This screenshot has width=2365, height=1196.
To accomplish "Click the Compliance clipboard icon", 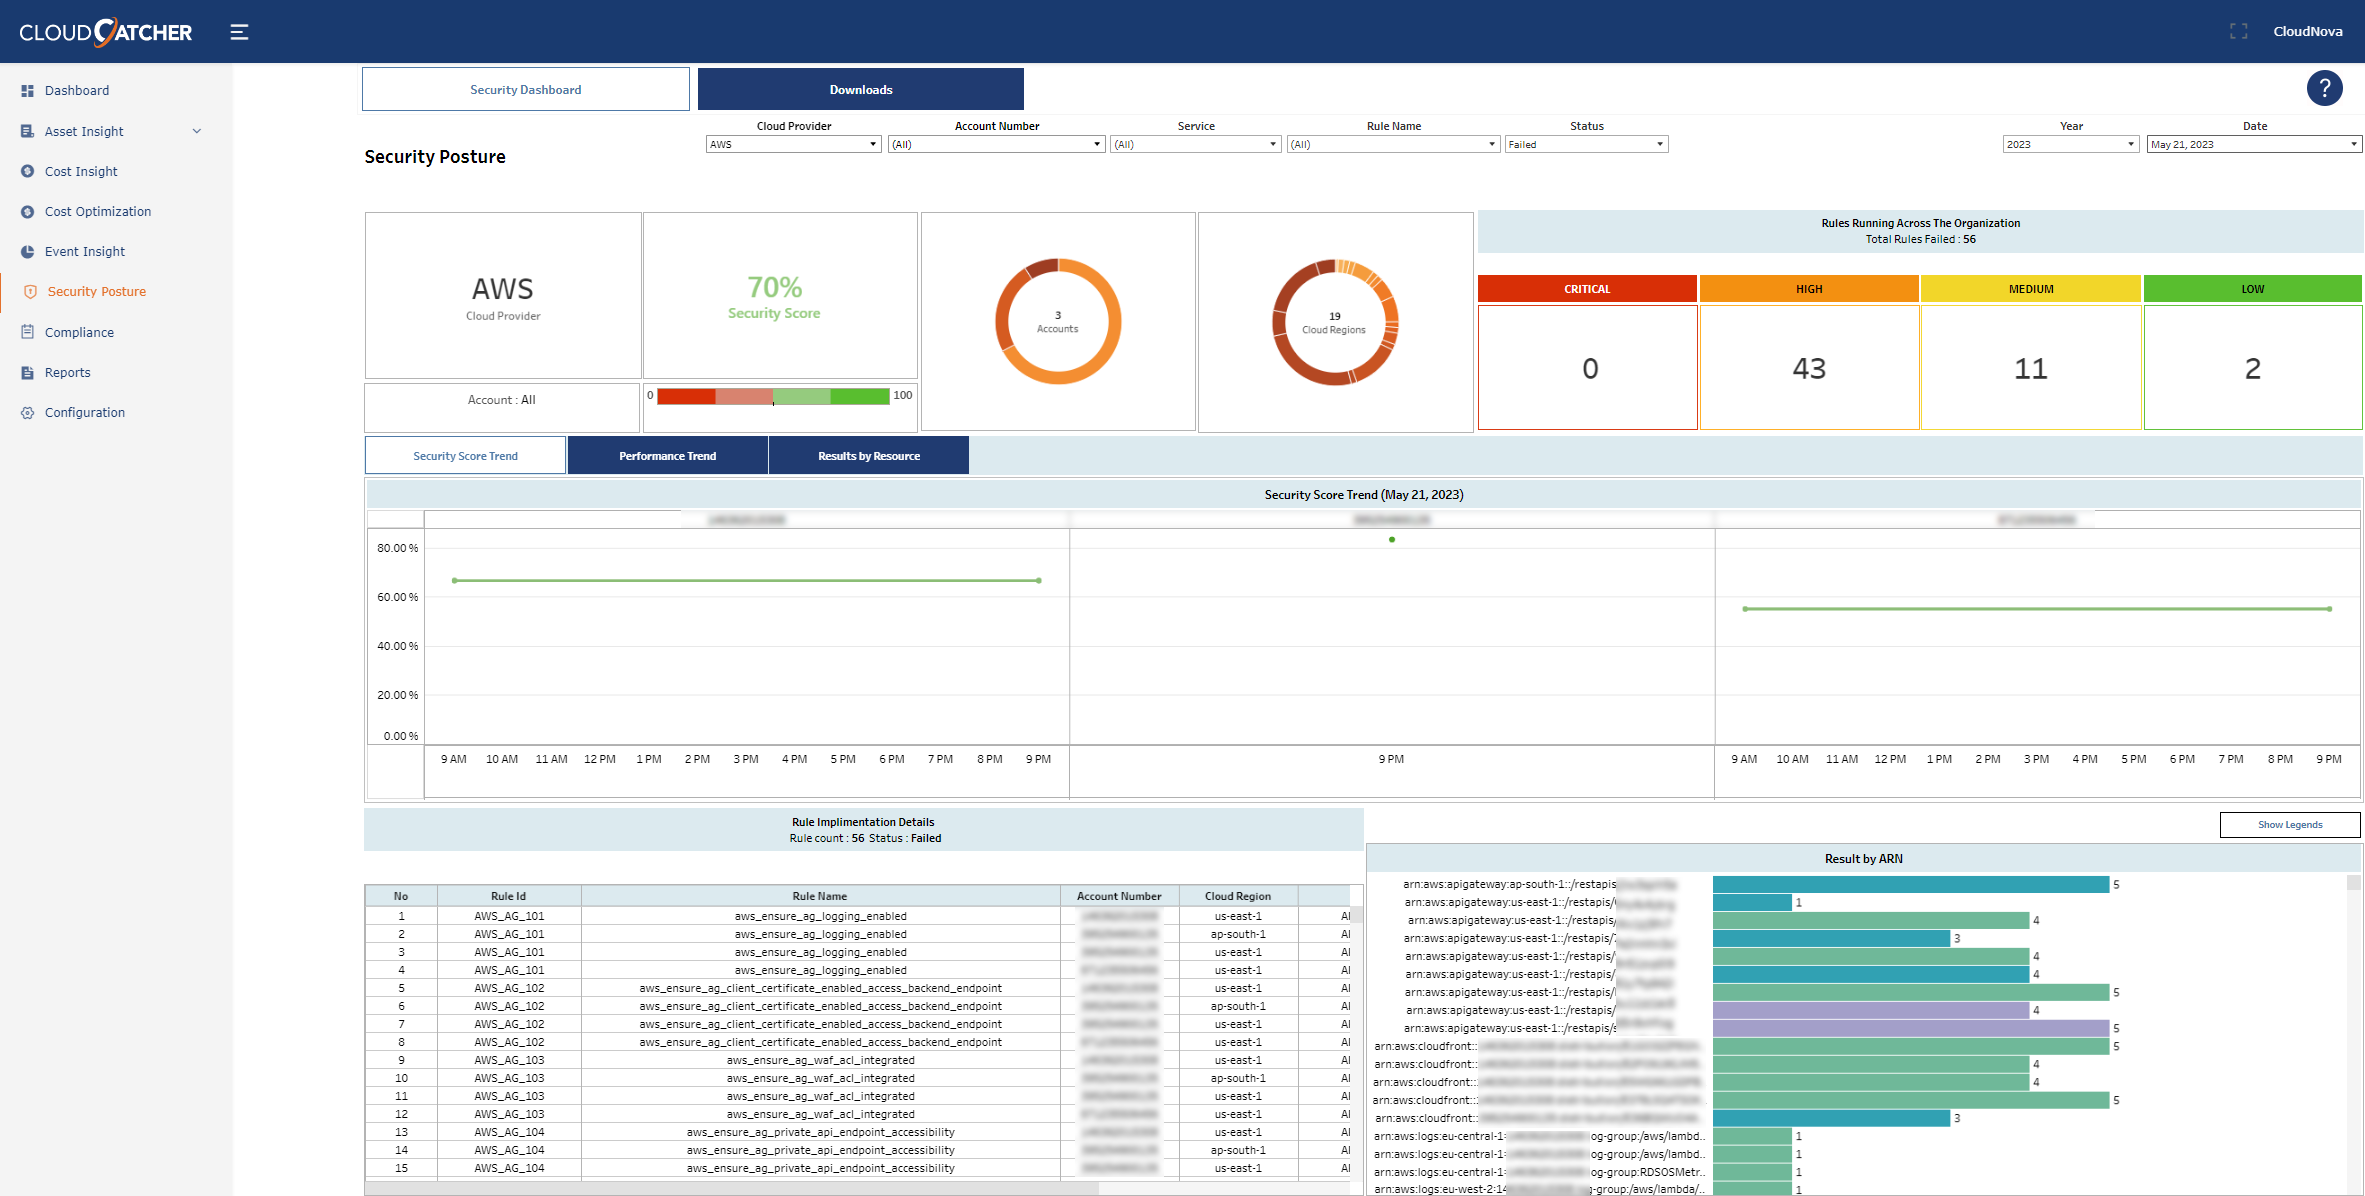I will (27, 332).
